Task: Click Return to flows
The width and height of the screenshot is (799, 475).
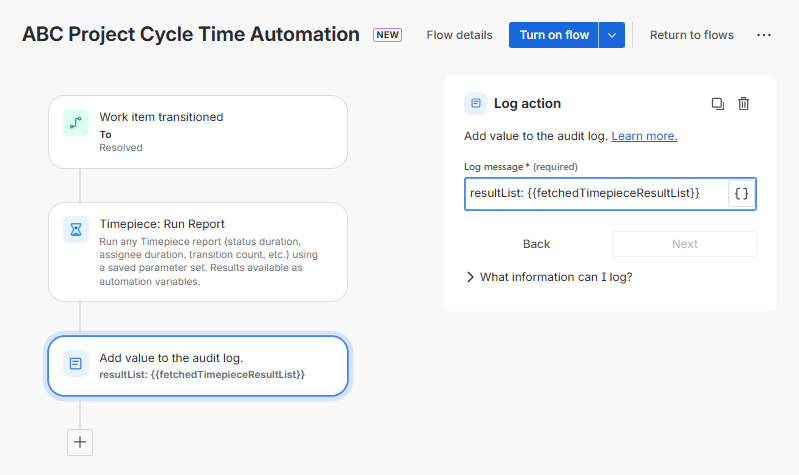Action: [x=691, y=35]
